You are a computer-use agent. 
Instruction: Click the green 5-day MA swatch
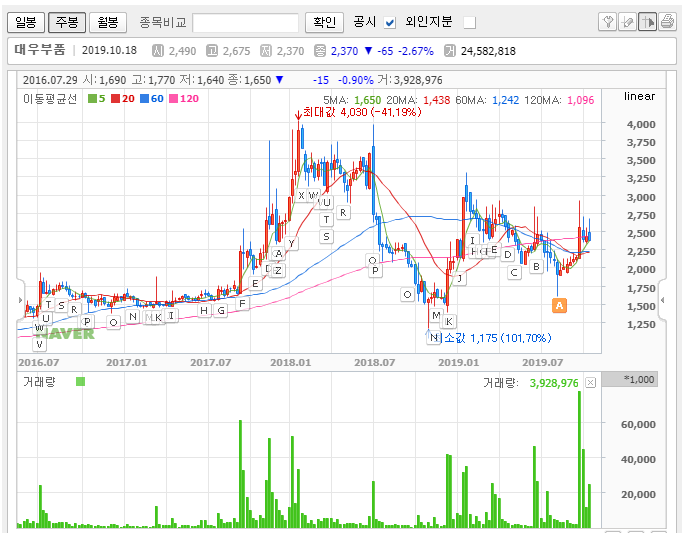tap(92, 99)
